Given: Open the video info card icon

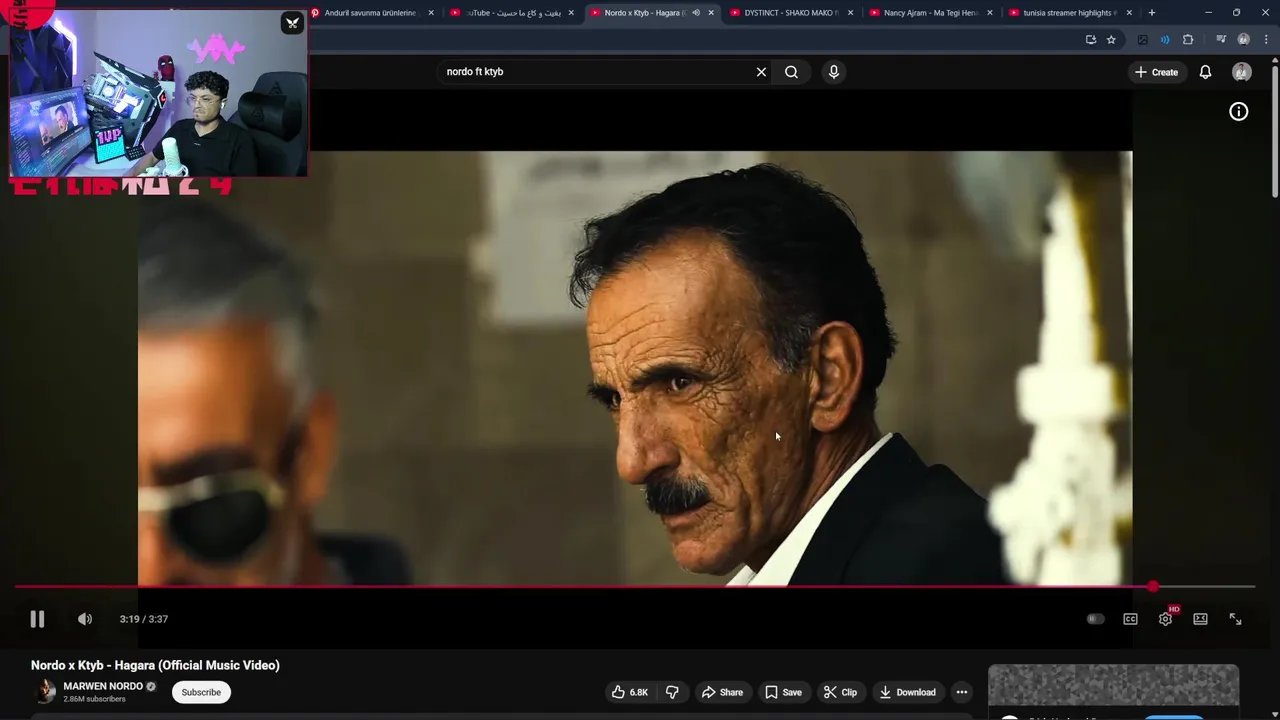Looking at the screenshot, I should point(1238,112).
